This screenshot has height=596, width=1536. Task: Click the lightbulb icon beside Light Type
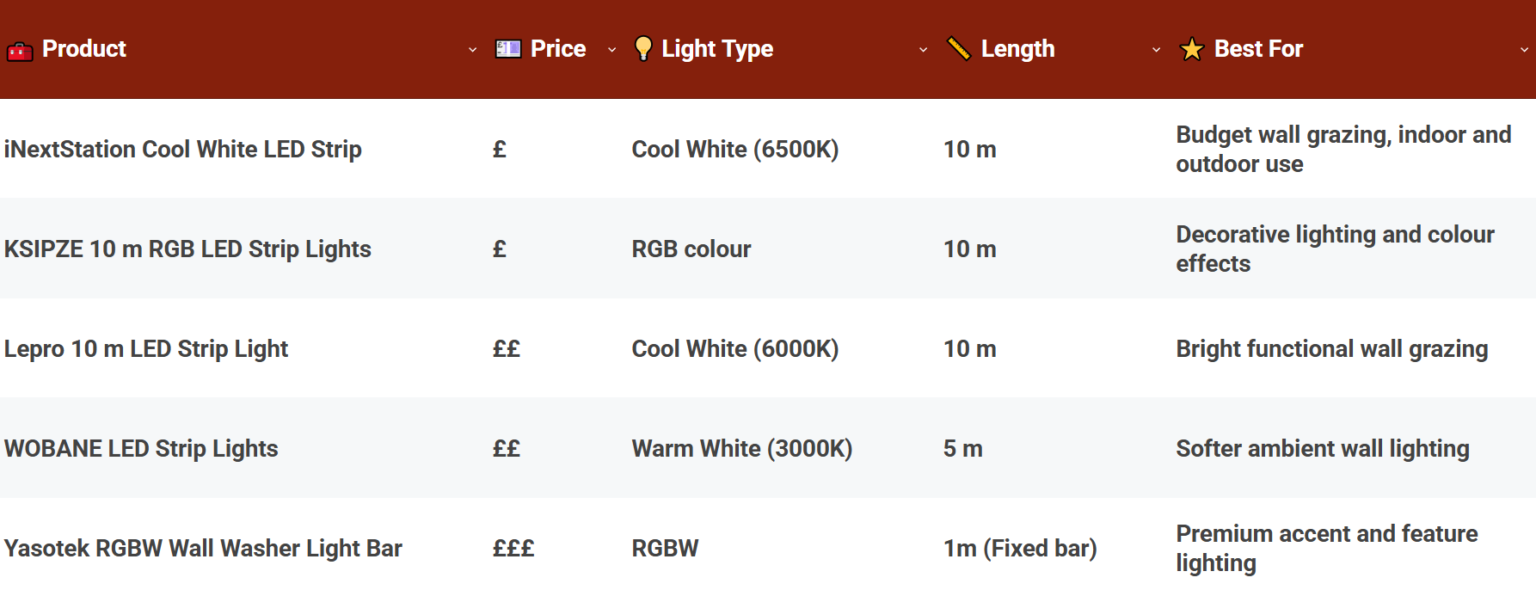[x=643, y=48]
